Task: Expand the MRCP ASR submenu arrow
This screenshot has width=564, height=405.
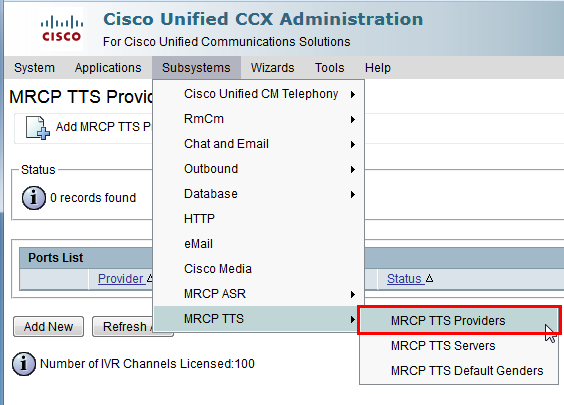Action: pos(353,294)
